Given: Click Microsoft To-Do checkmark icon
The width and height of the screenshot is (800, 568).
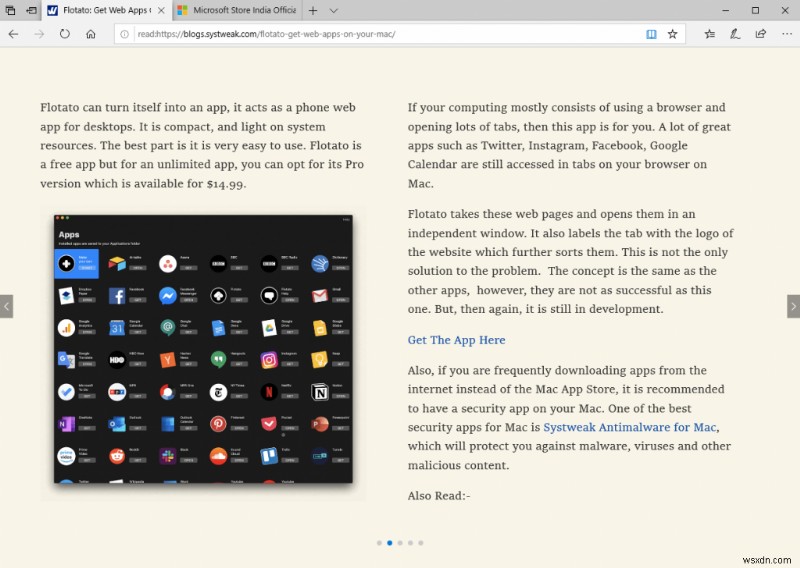Looking at the screenshot, I should point(66,392).
